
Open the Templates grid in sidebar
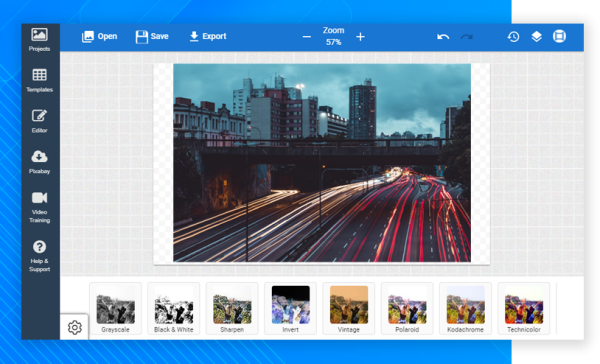point(39,80)
